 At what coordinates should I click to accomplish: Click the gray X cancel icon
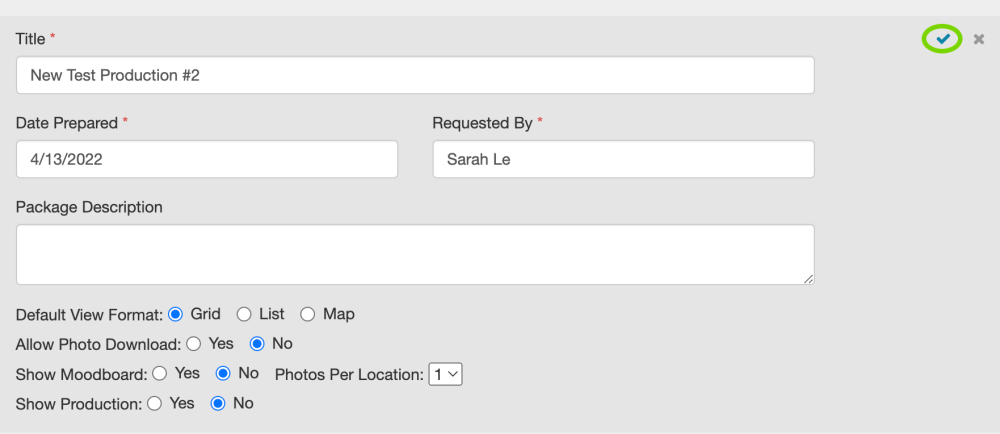979,39
